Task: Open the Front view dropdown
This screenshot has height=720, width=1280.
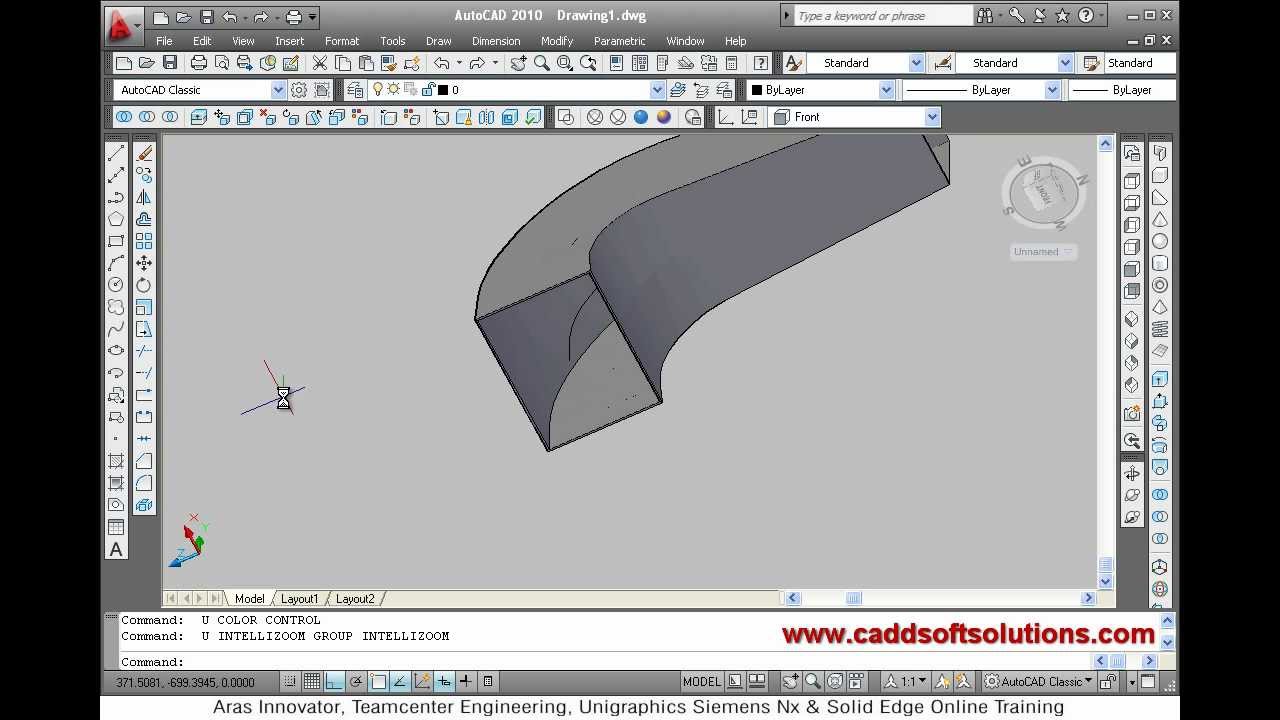Action: (x=932, y=117)
